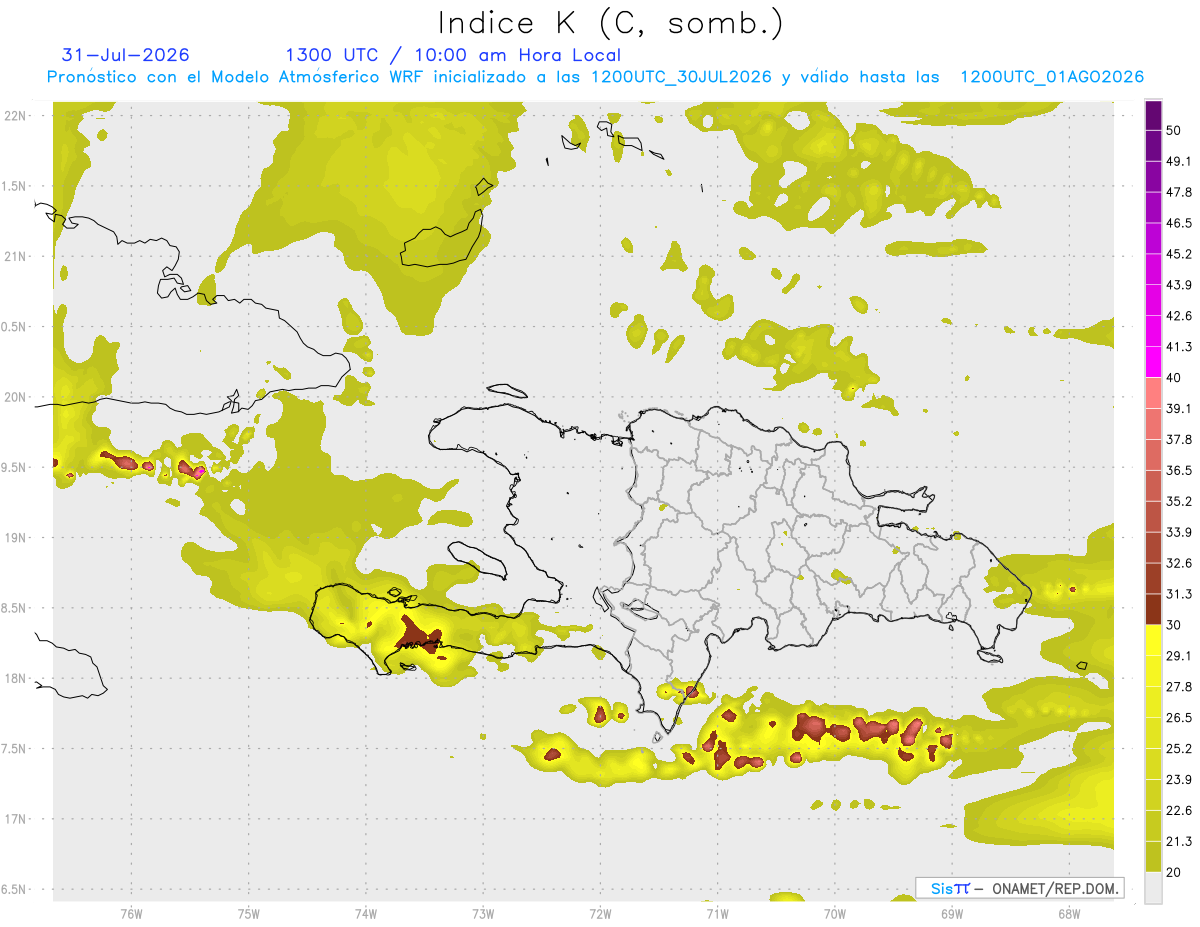Click the colorbar value '30'

tap(1175, 625)
